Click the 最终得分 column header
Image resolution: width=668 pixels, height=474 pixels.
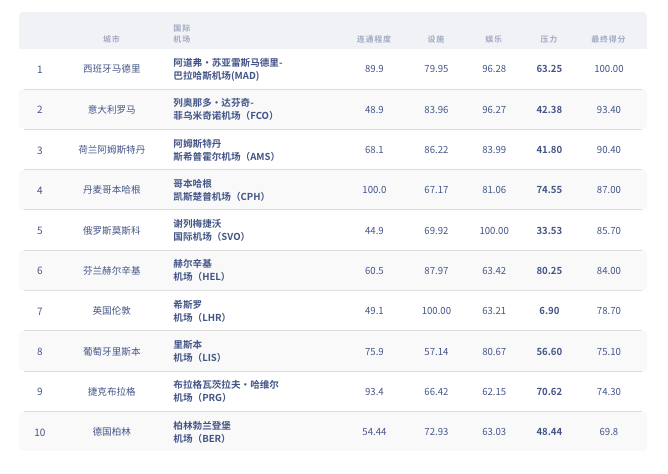(608, 39)
